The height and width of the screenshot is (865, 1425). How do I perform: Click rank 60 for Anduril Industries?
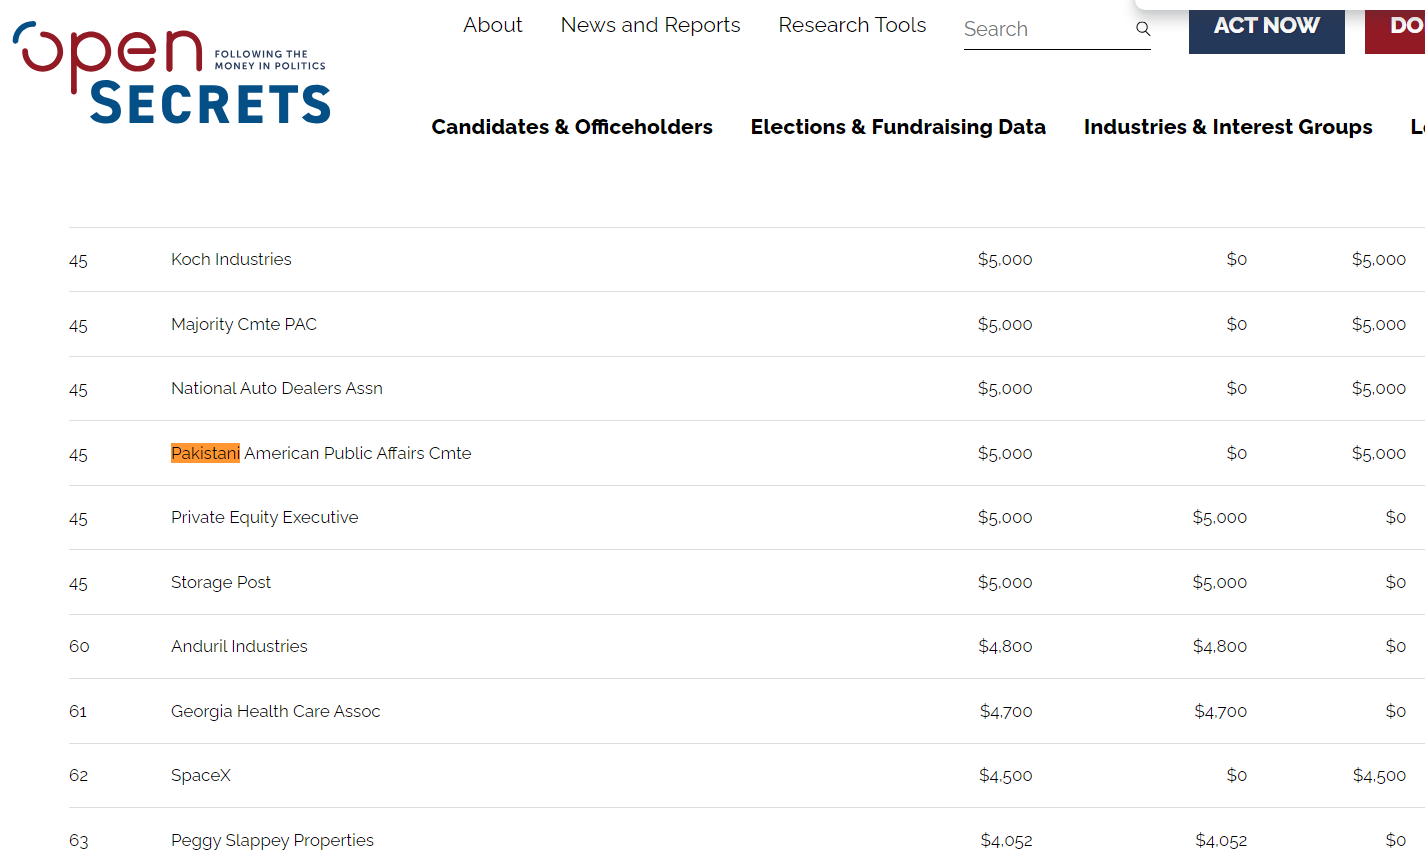point(79,646)
